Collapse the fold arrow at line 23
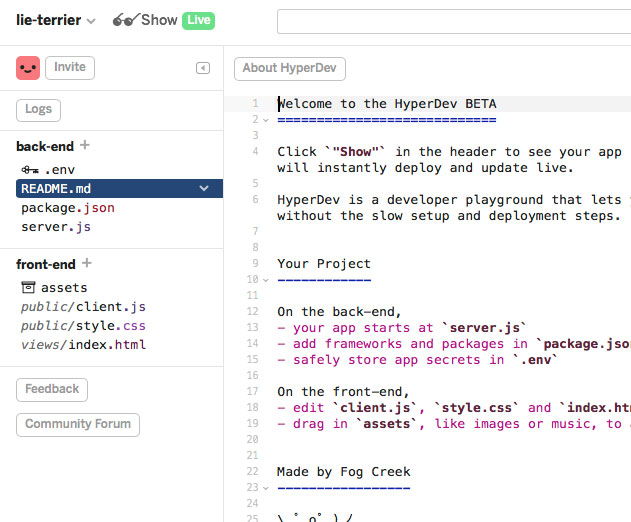 click(266, 488)
